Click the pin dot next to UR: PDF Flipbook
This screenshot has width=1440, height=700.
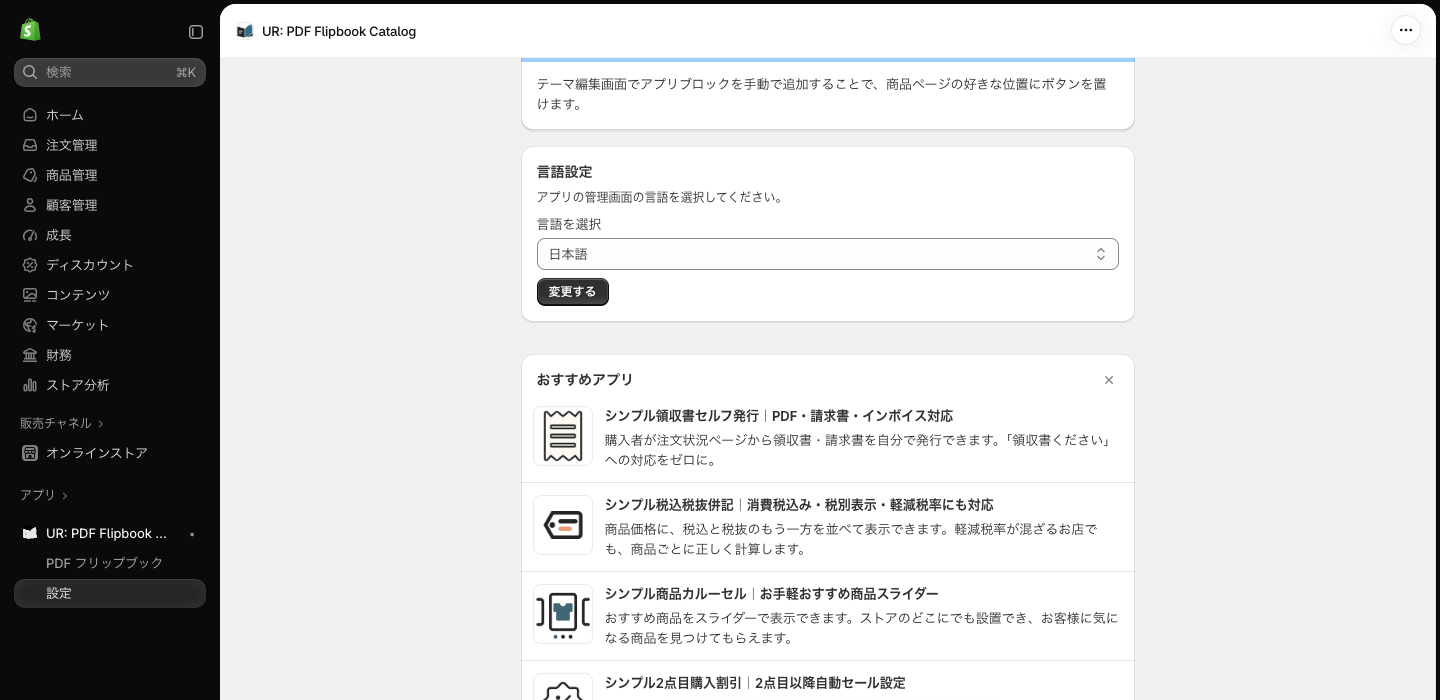(192, 534)
